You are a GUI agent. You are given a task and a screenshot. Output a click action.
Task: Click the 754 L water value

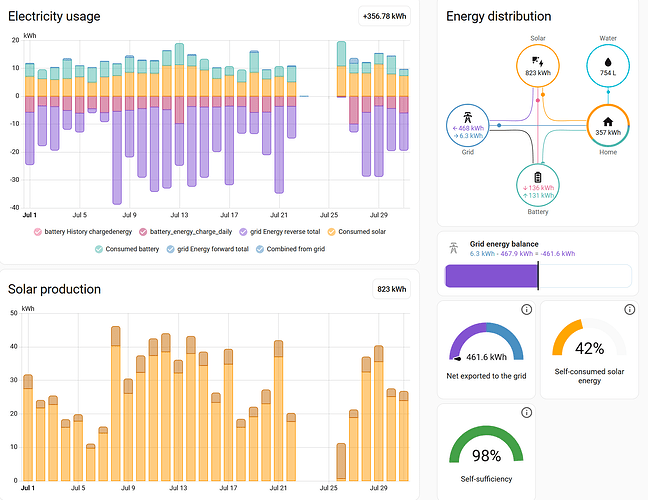608,73
